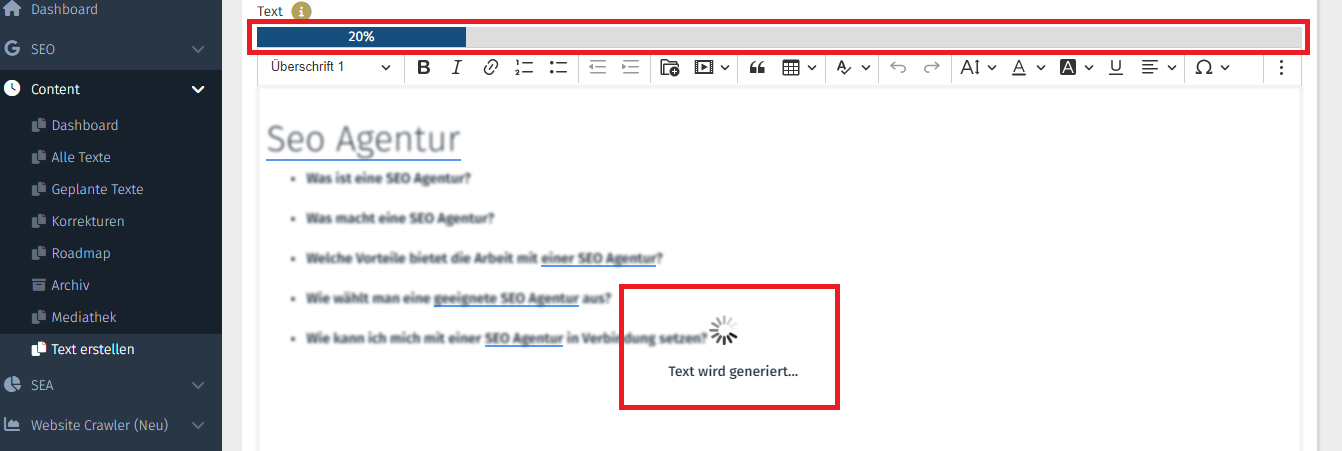Expand the highlight dropdown arrow

(x=865, y=67)
